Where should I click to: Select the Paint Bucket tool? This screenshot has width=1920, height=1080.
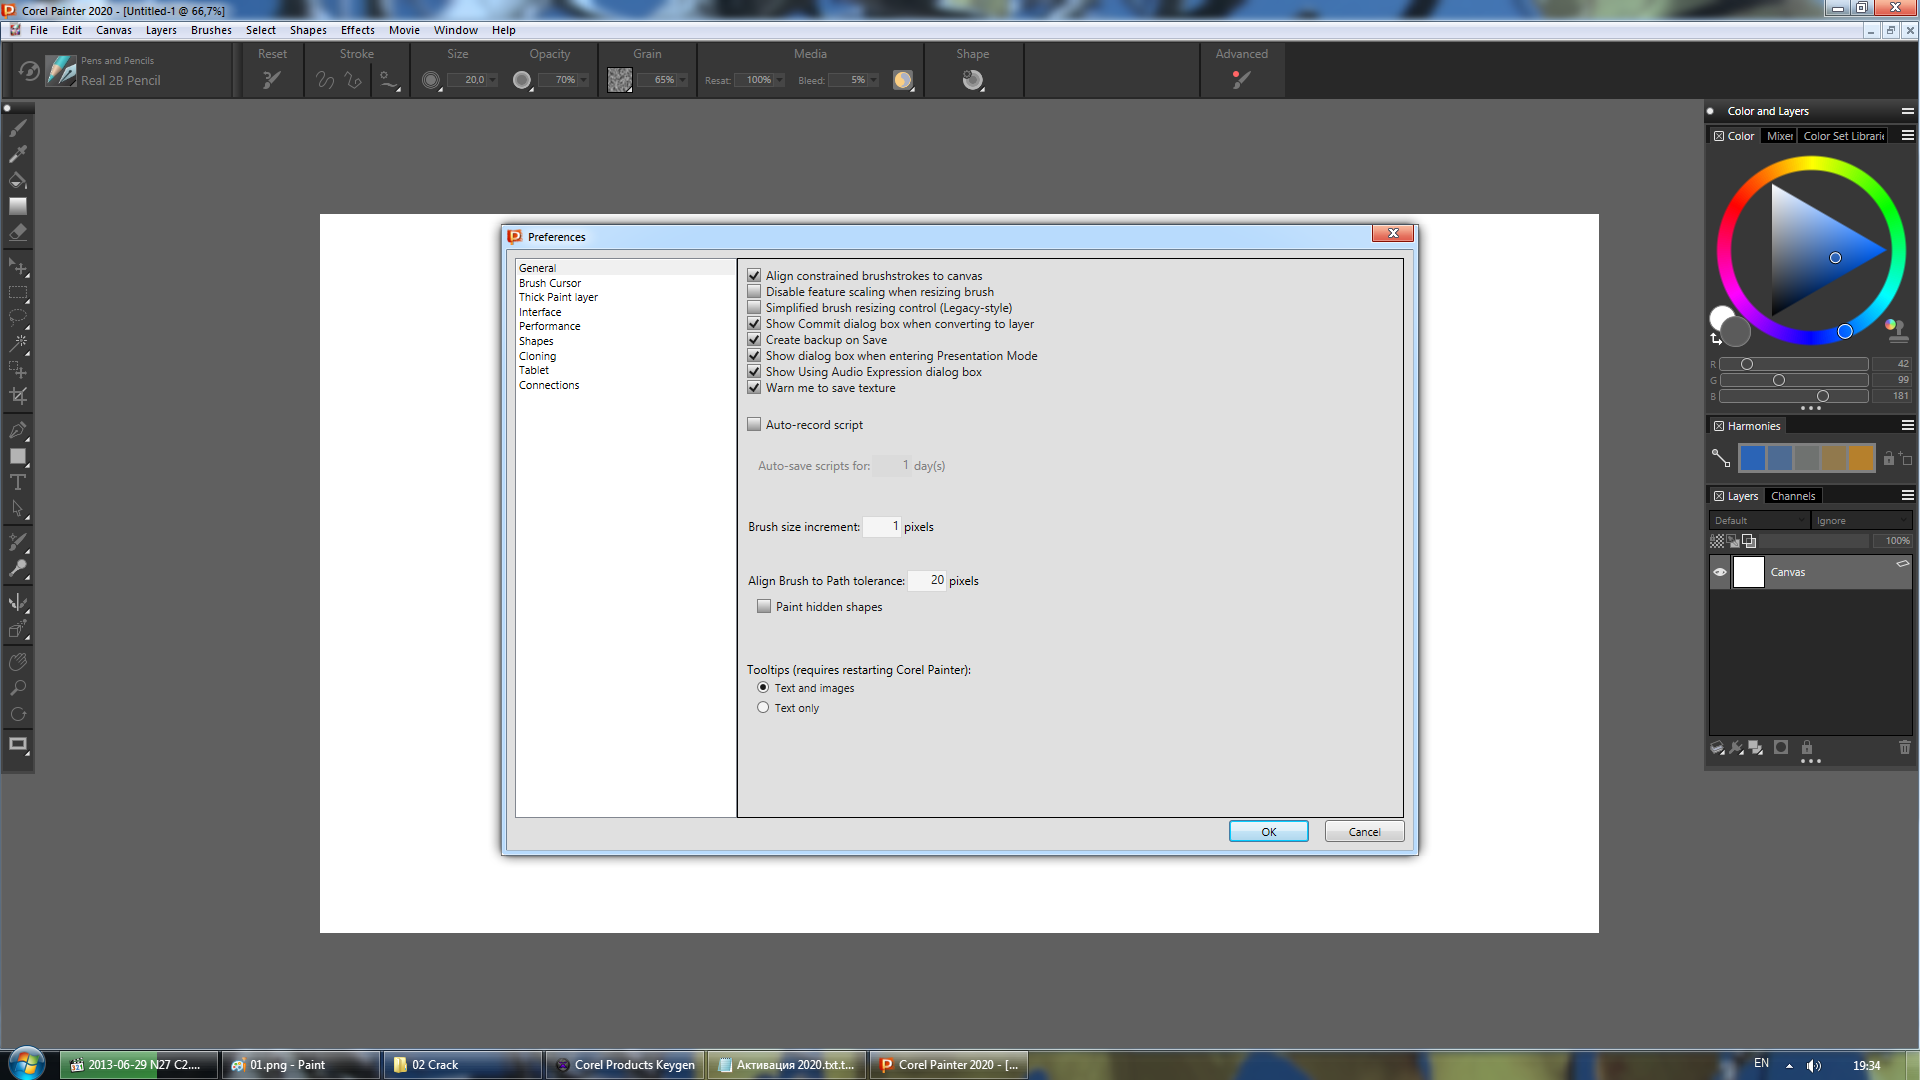18,180
